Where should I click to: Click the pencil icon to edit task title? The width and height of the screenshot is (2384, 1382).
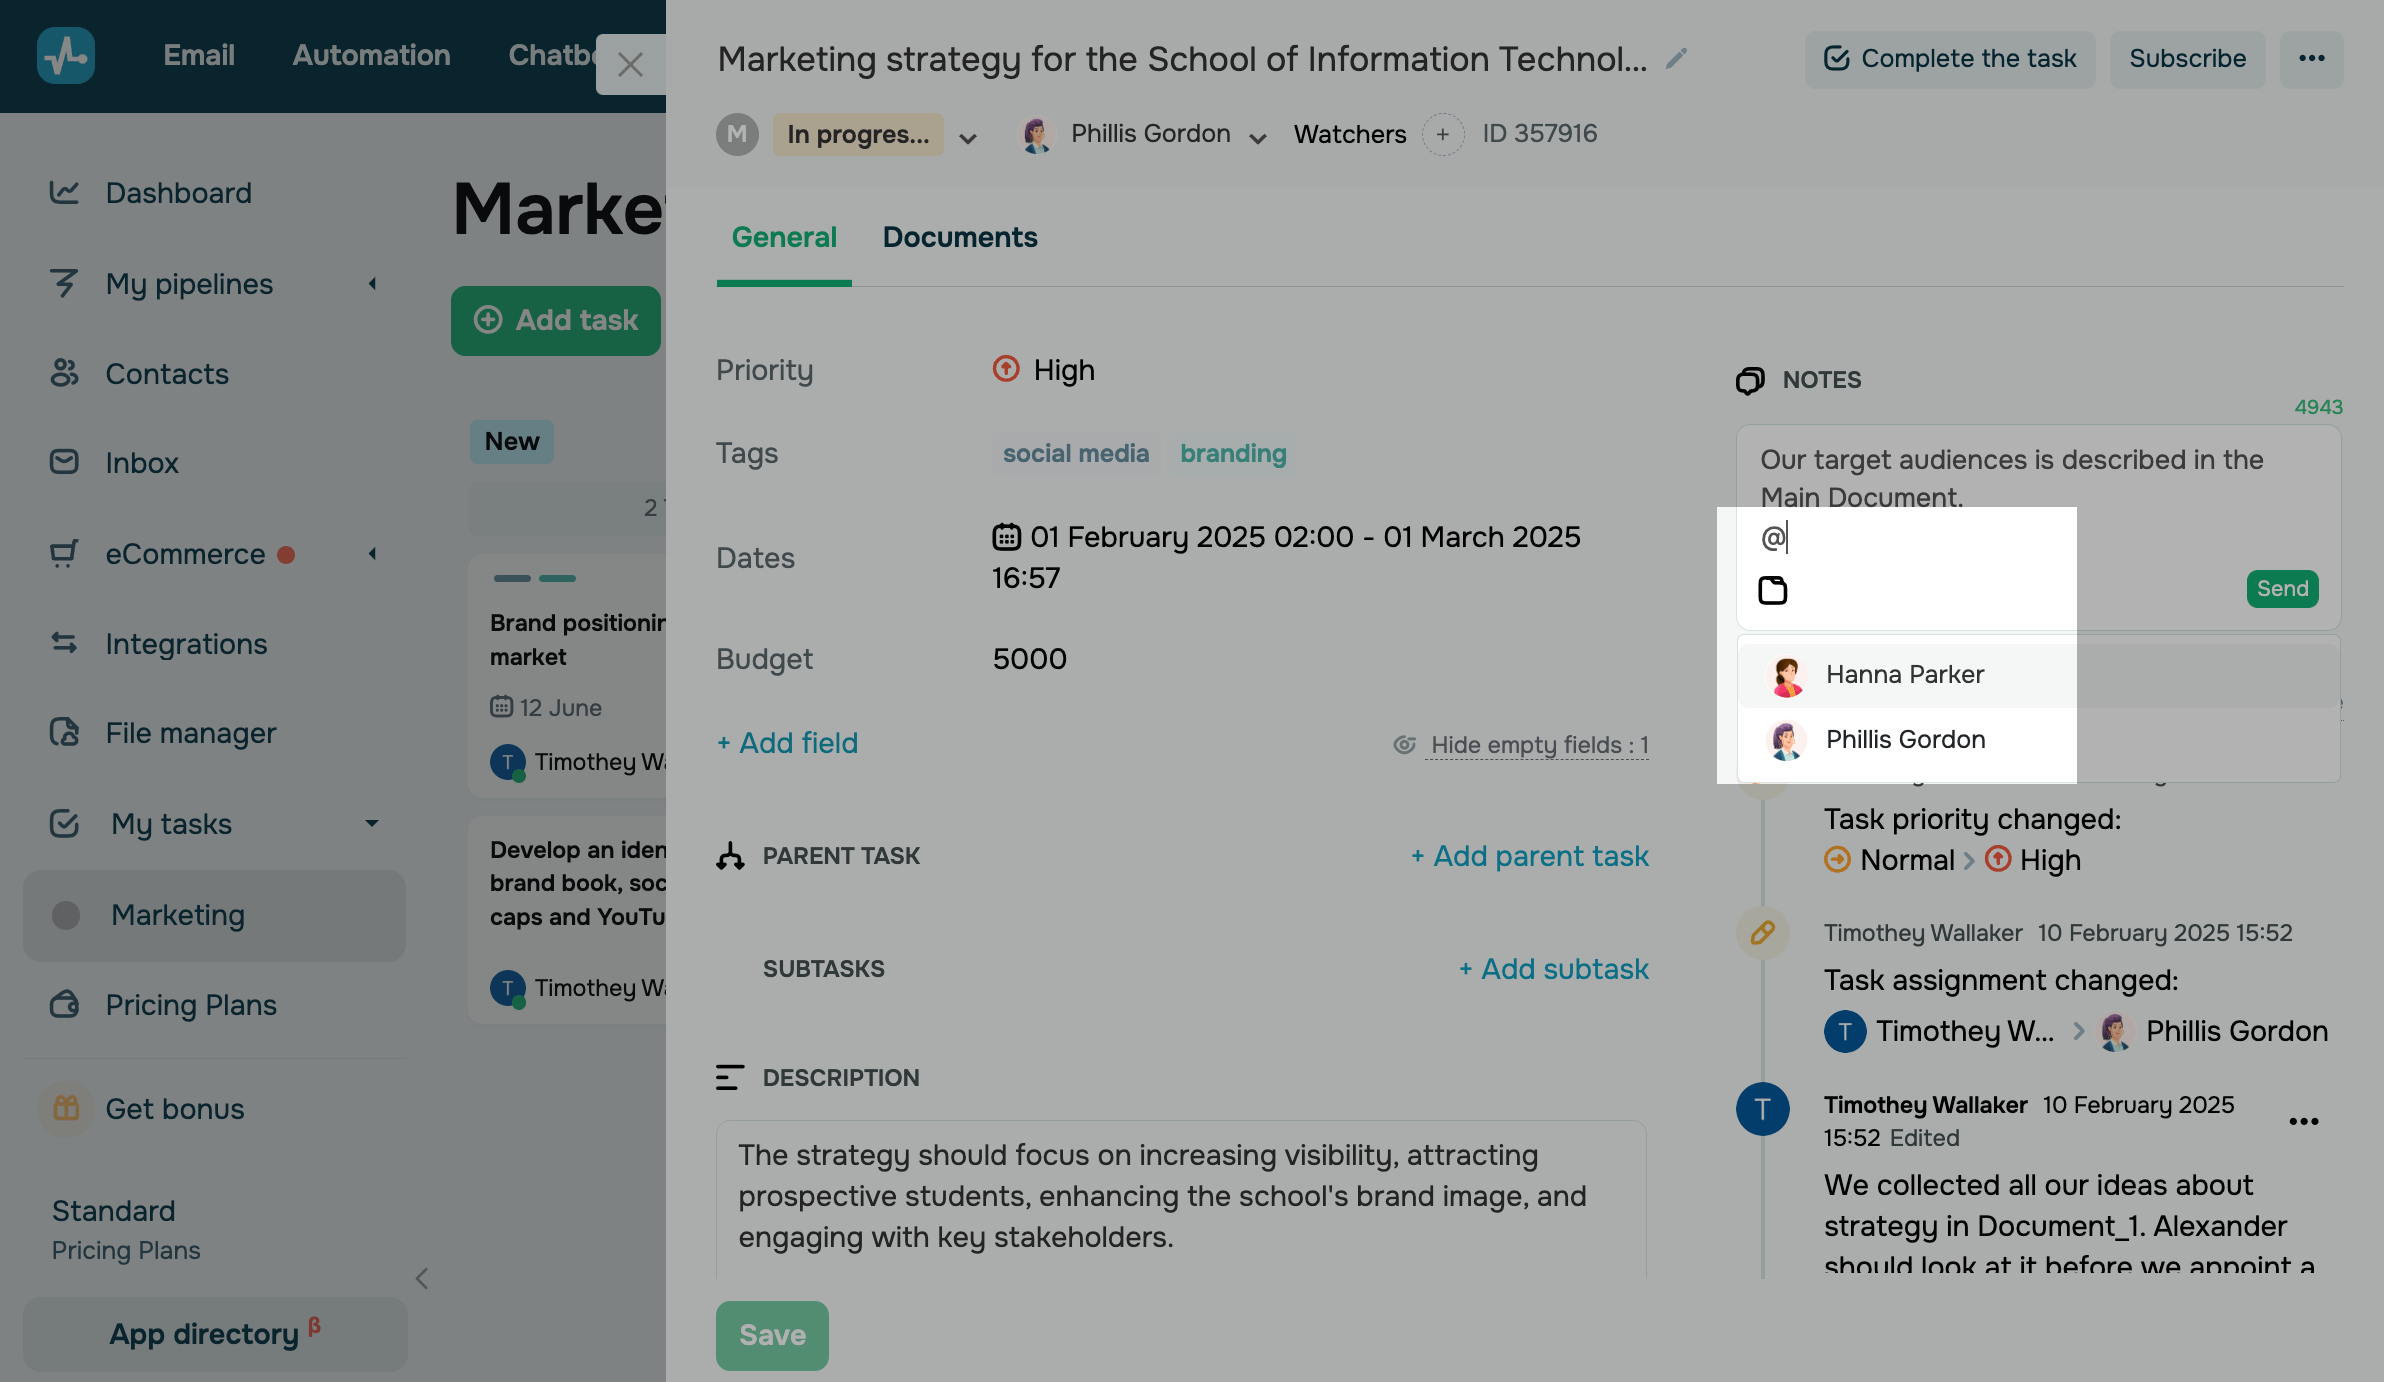click(1676, 60)
